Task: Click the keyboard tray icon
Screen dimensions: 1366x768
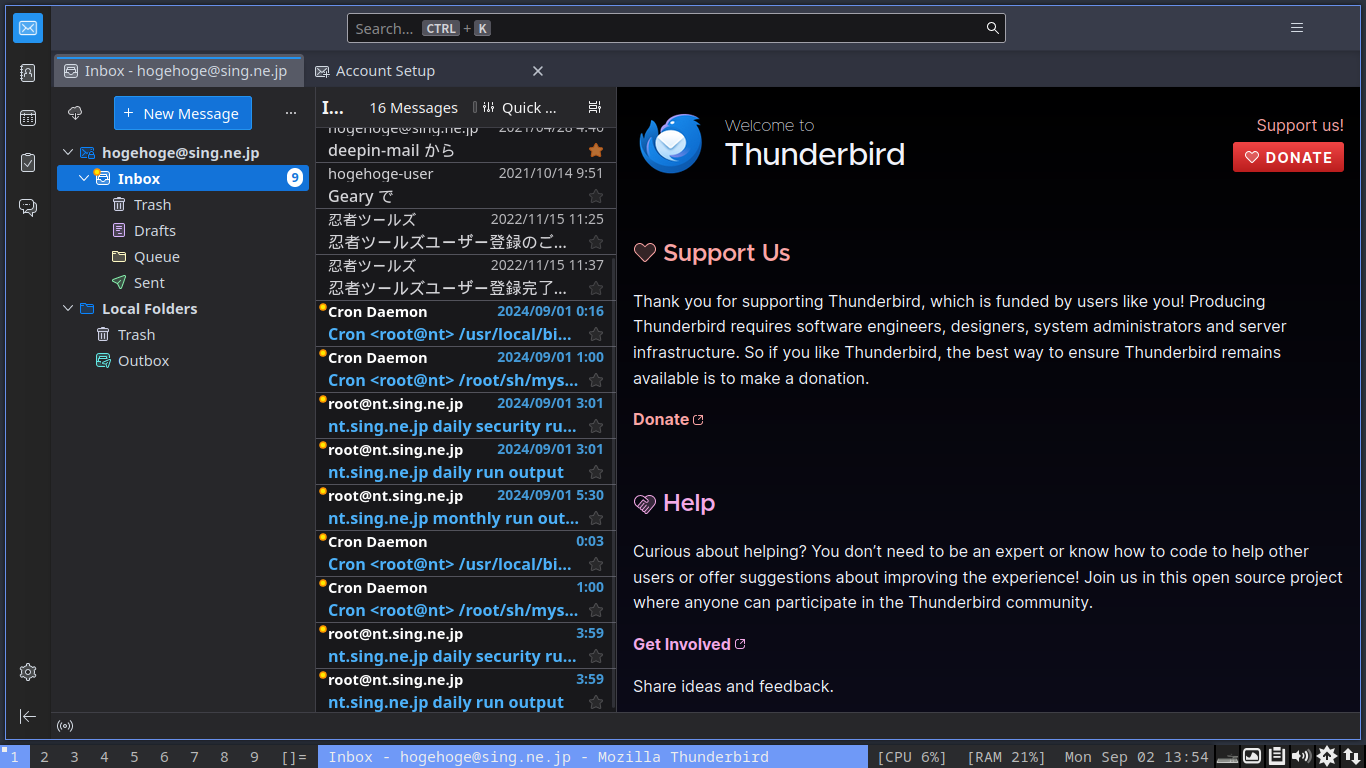Action: click(x=1227, y=757)
